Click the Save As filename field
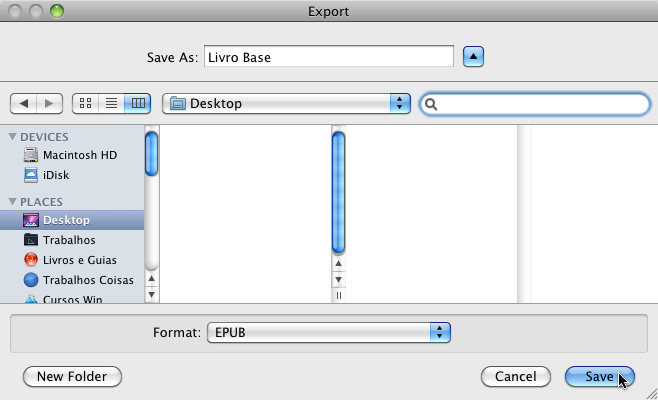The height and width of the screenshot is (400, 658). pyautogui.click(x=329, y=57)
